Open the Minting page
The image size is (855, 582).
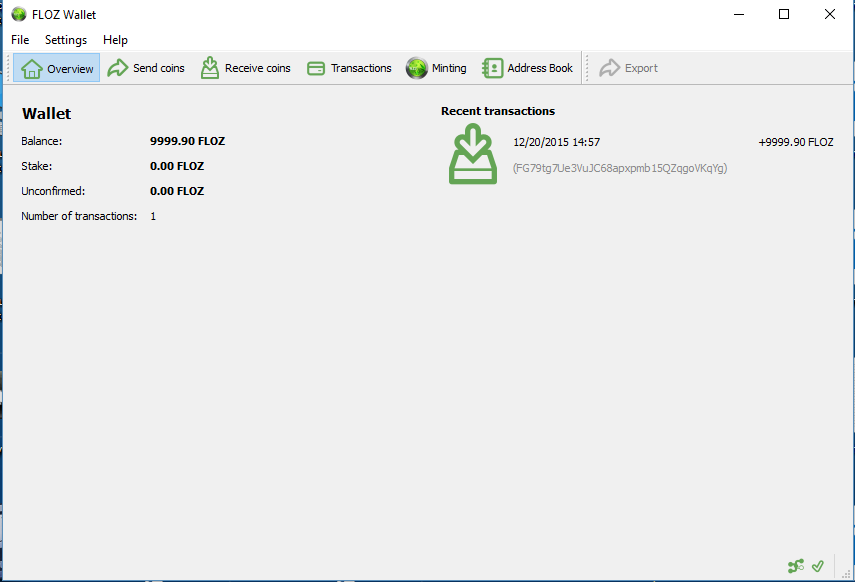tap(436, 68)
